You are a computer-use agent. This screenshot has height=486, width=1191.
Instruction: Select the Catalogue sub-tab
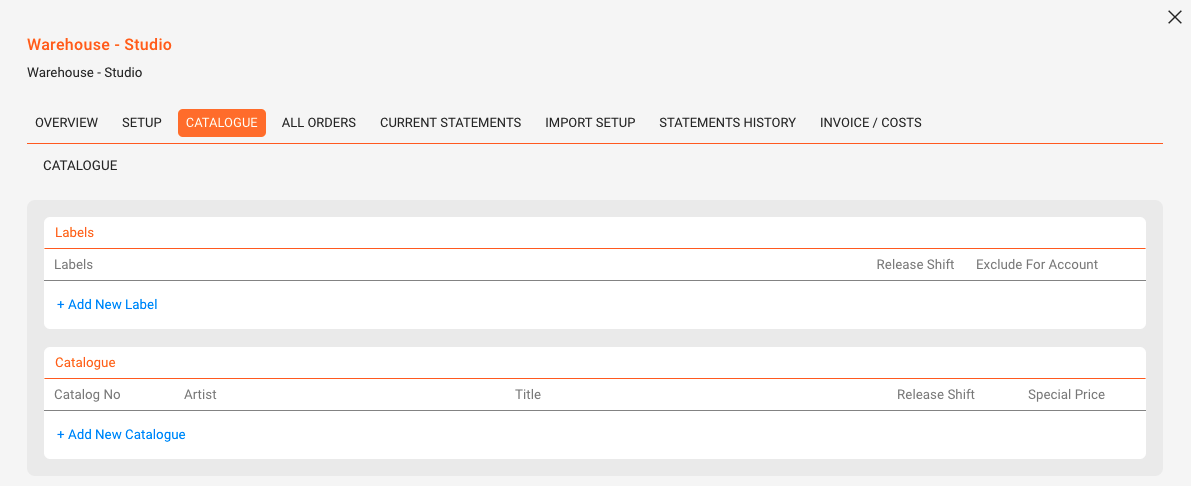tap(81, 165)
